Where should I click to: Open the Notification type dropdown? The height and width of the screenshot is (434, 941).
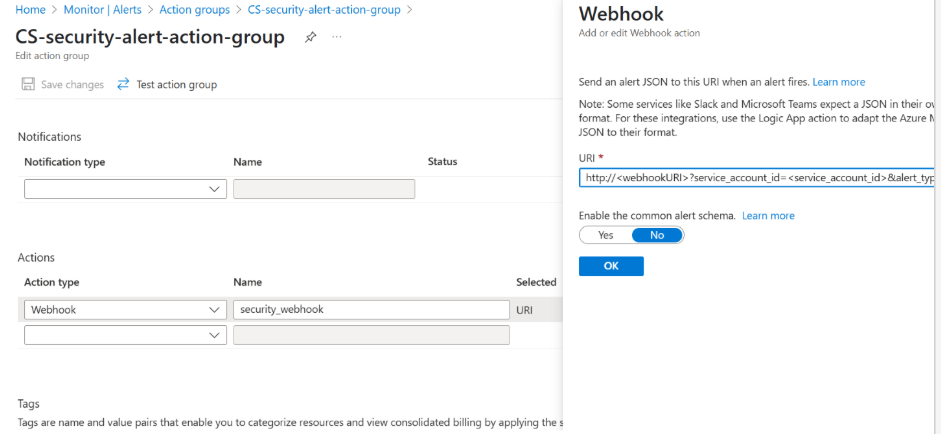point(125,189)
